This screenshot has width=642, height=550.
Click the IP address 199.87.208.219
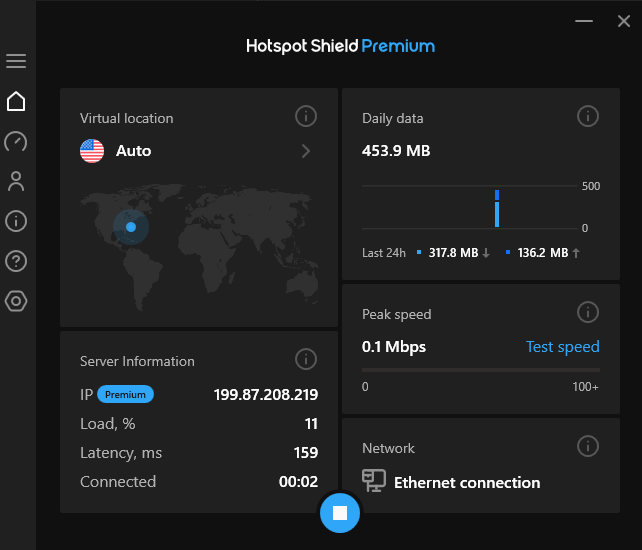(x=266, y=394)
